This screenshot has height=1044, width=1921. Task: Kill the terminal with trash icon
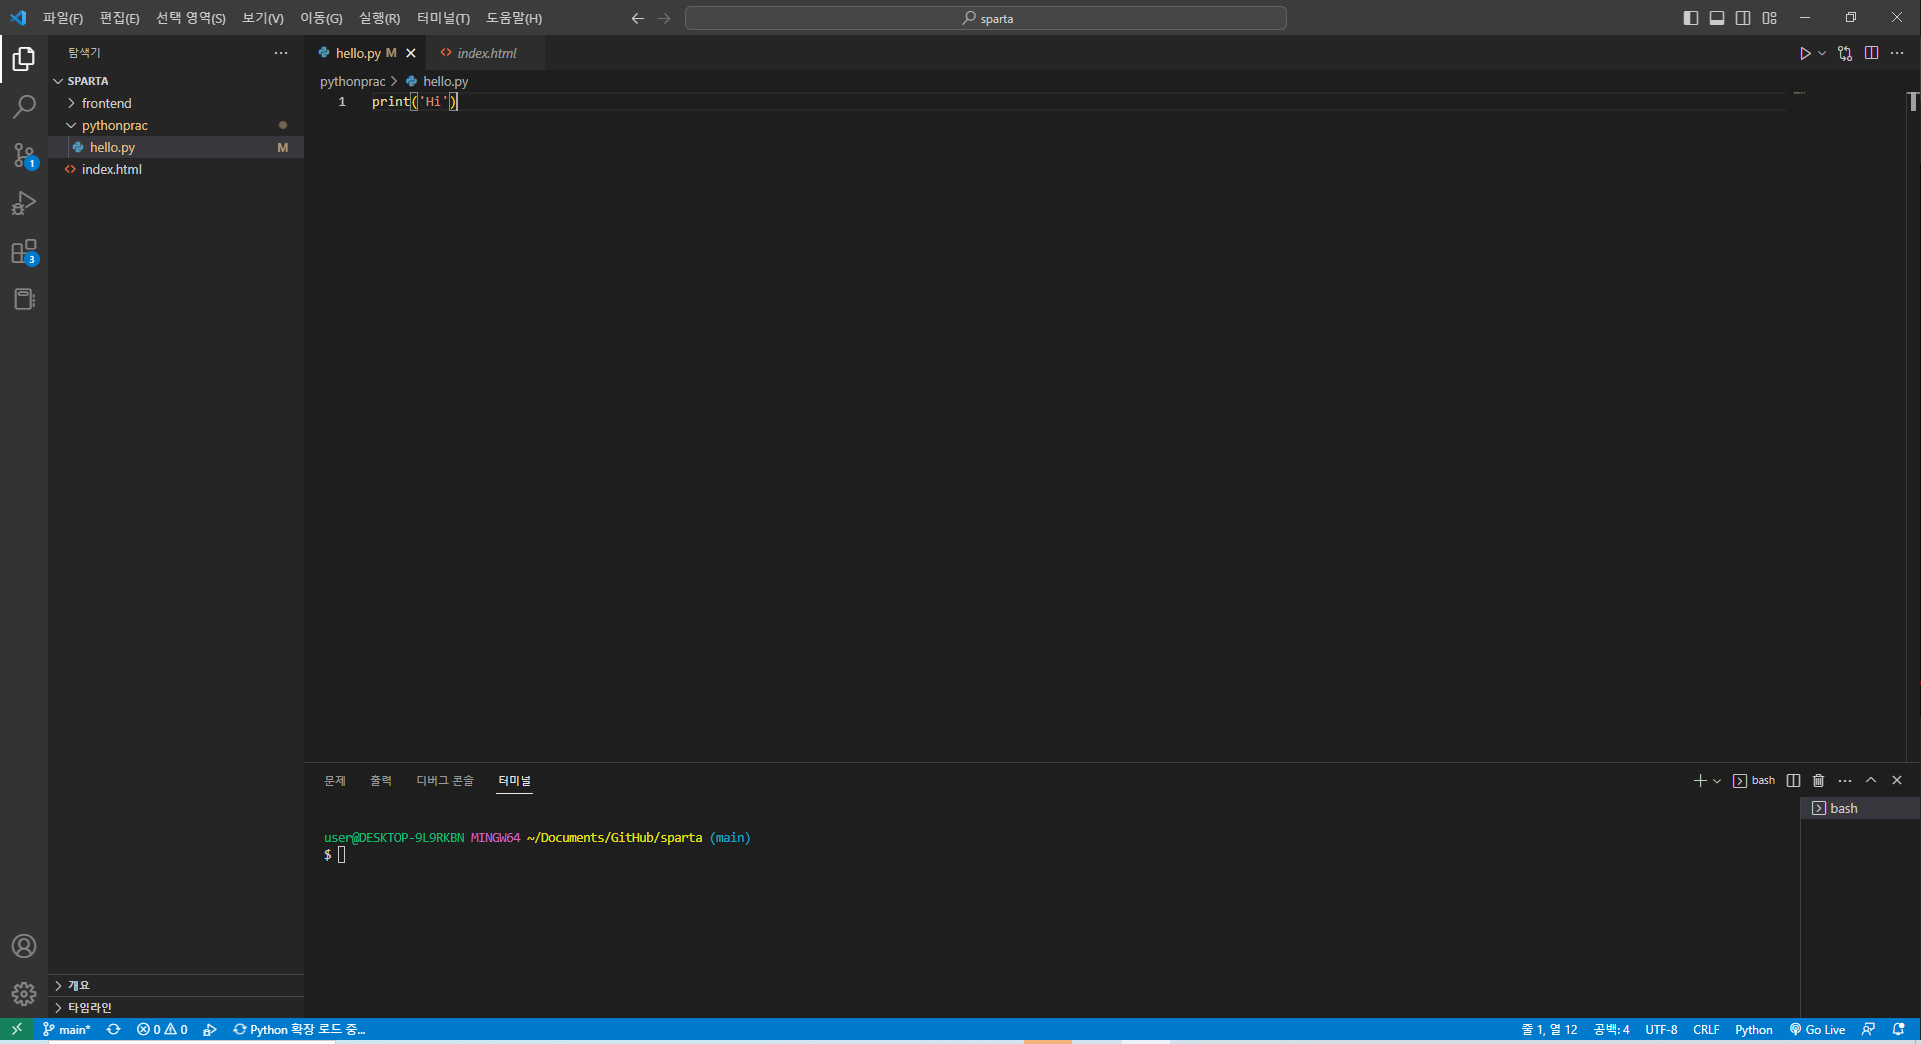coord(1819,780)
